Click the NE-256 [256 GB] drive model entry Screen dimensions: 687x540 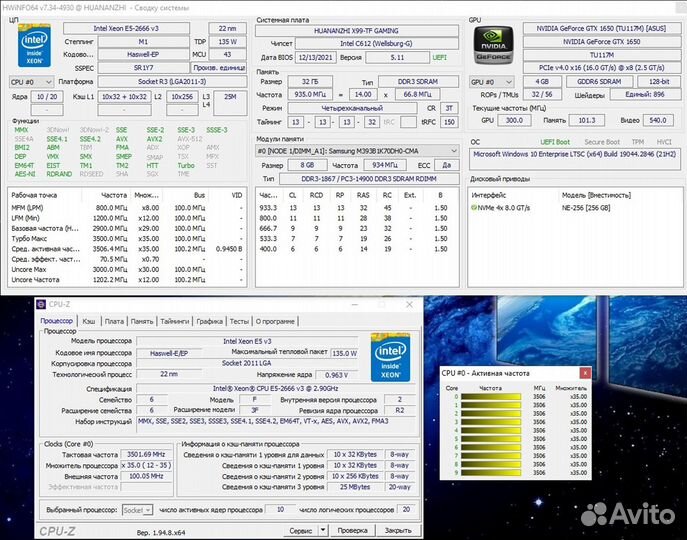point(586,208)
